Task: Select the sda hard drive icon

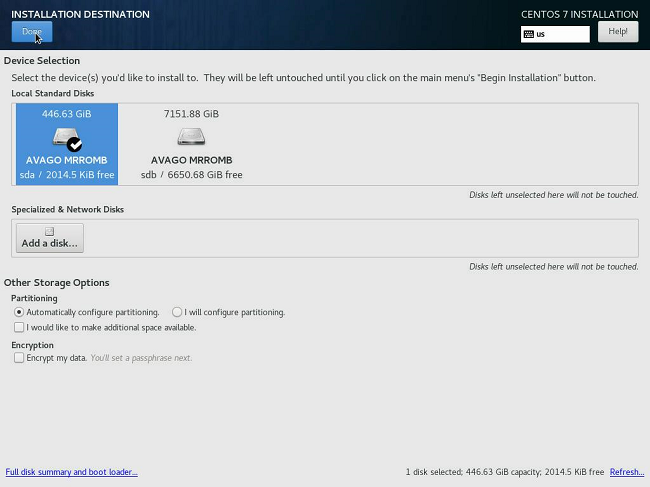Action: 65,136
